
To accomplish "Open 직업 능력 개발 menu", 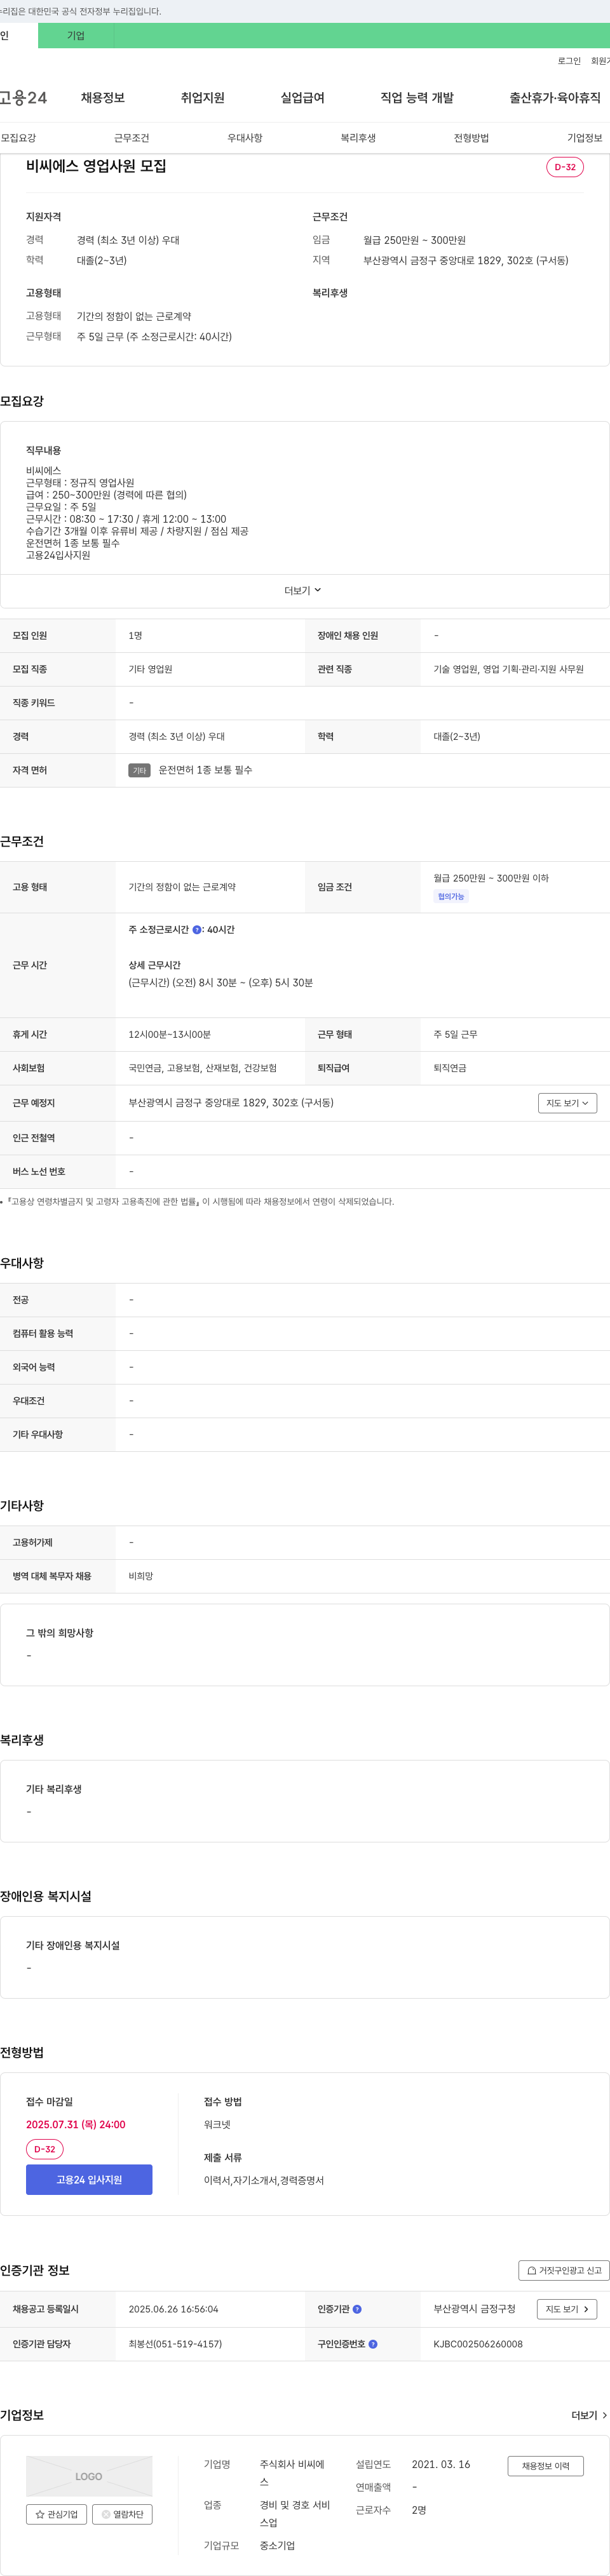I will [417, 98].
